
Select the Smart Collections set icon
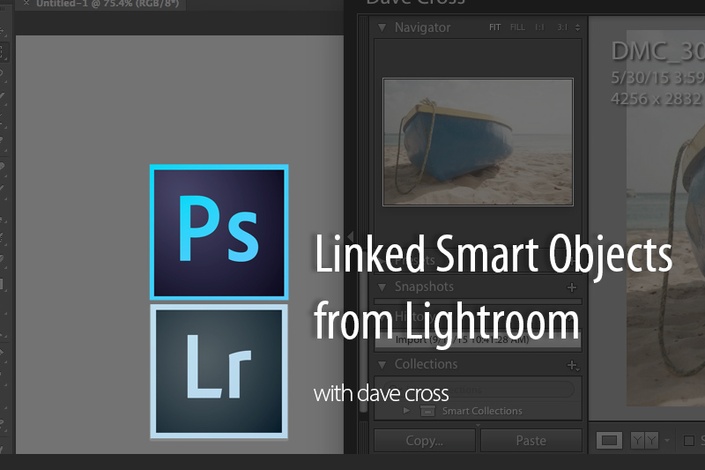pyautogui.click(x=428, y=411)
